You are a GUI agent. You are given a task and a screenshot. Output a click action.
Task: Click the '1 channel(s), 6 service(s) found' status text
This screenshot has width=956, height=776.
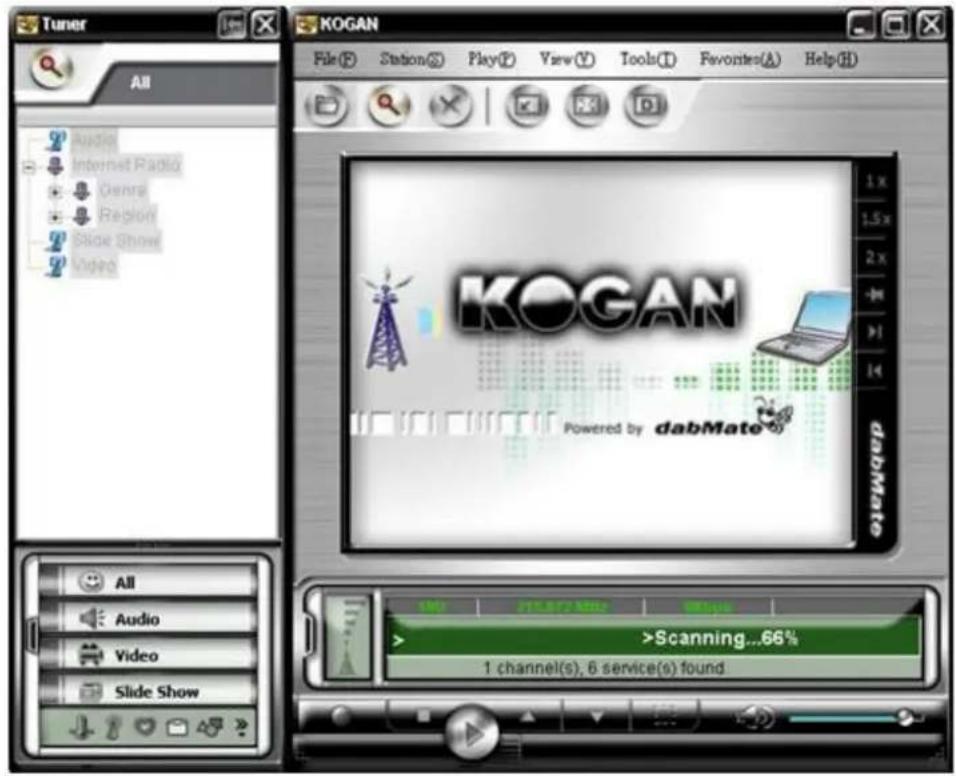pyautogui.click(x=604, y=668)
